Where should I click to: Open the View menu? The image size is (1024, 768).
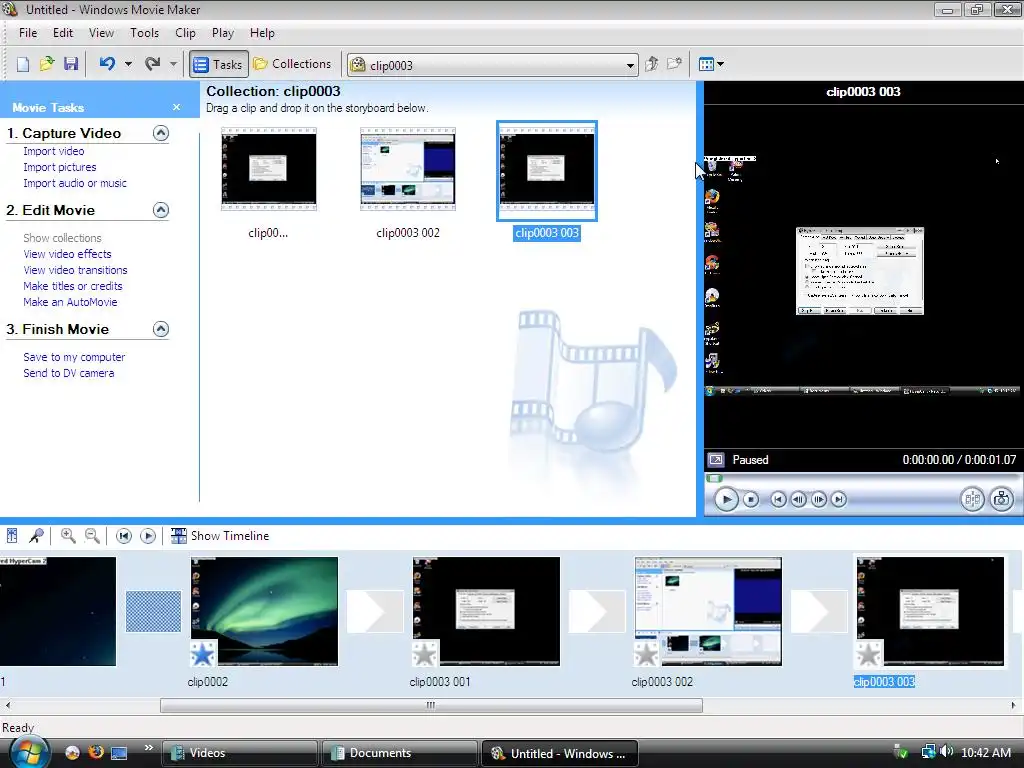click(101, 33)
